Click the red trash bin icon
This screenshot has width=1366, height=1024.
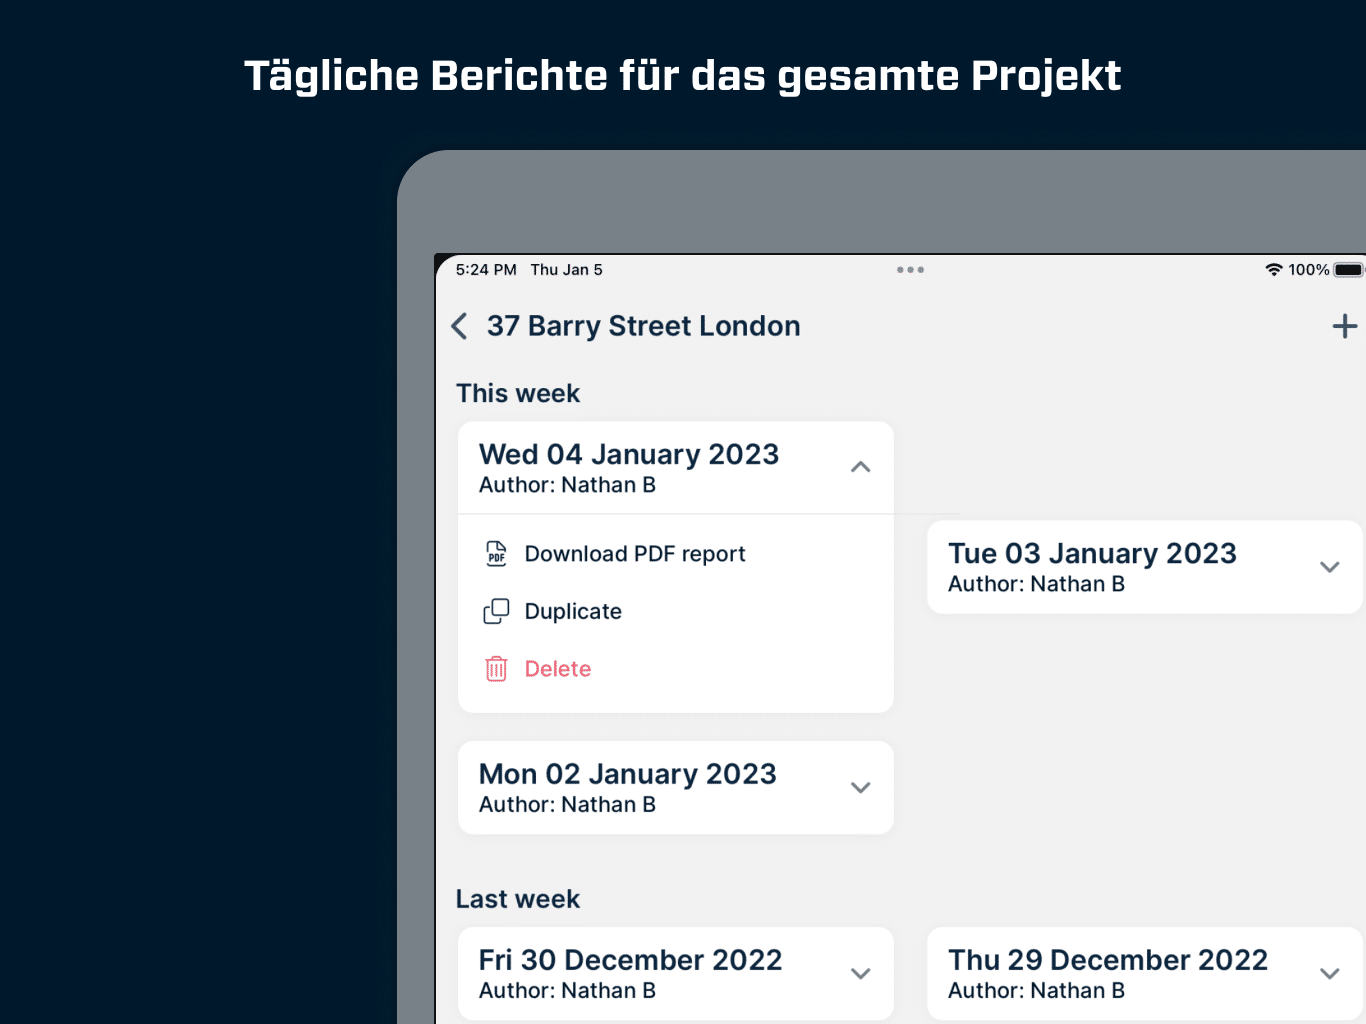(x=496, y=669)
